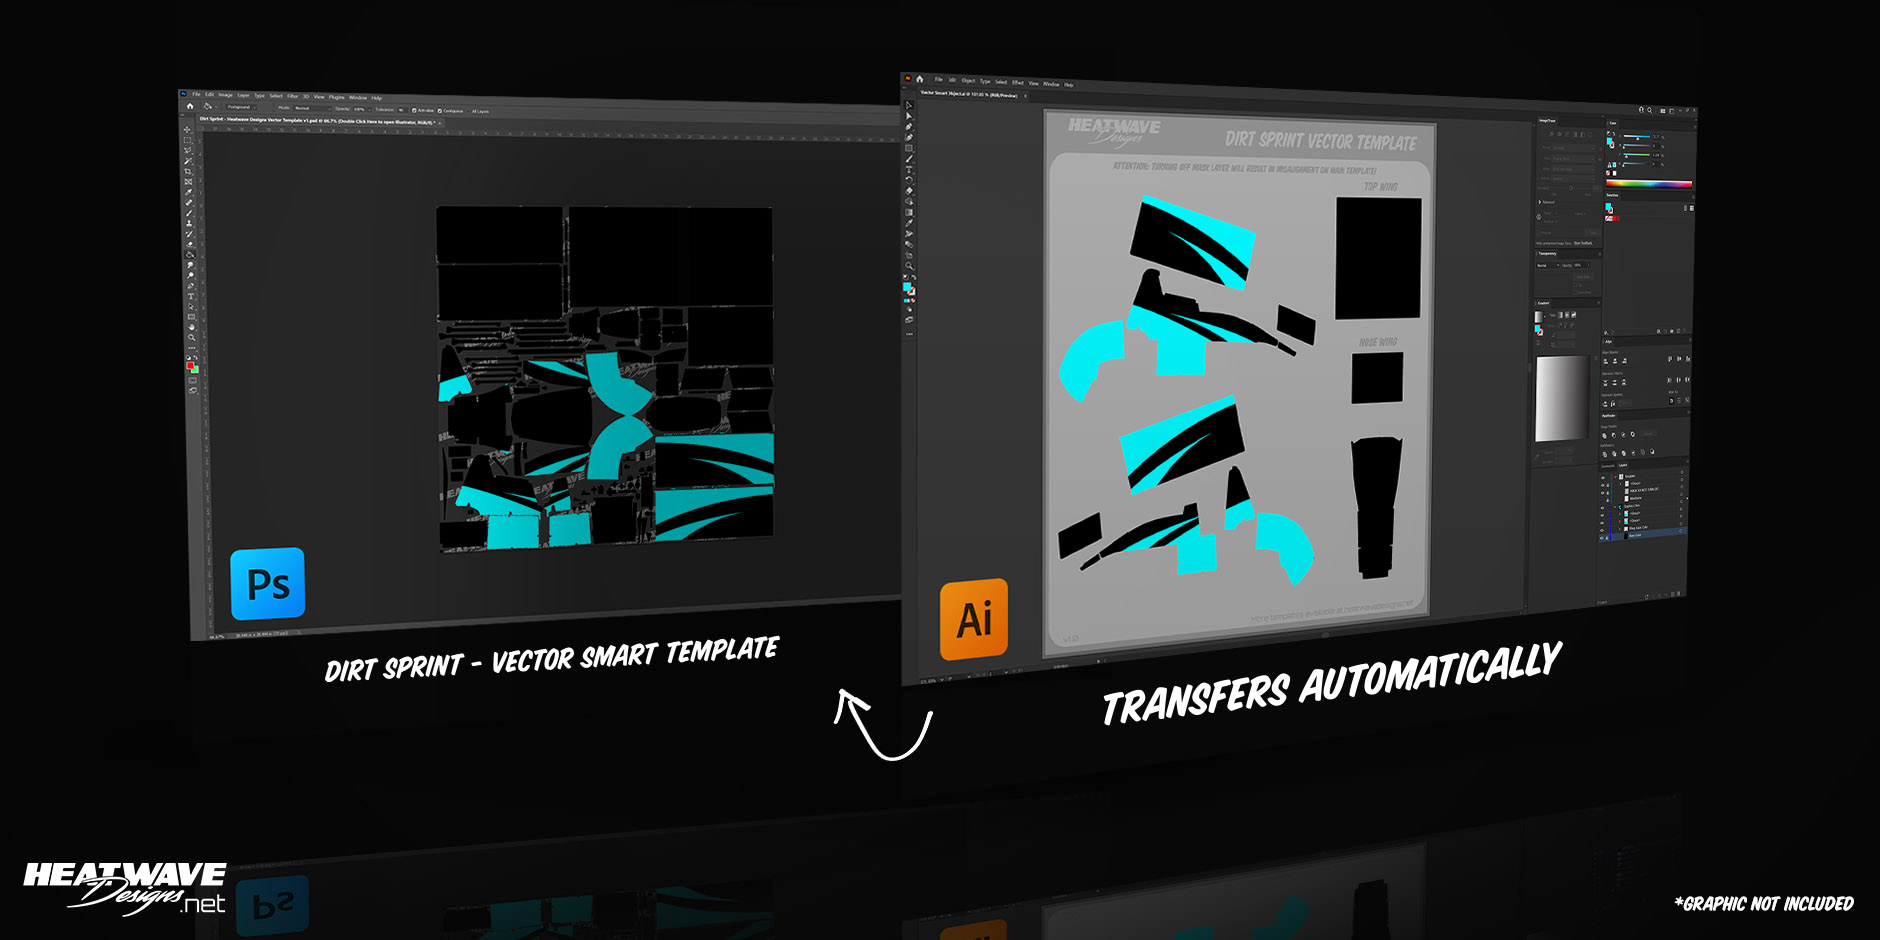Activate the Gradient tool in Illustrator toolbar

coord(909,212)
